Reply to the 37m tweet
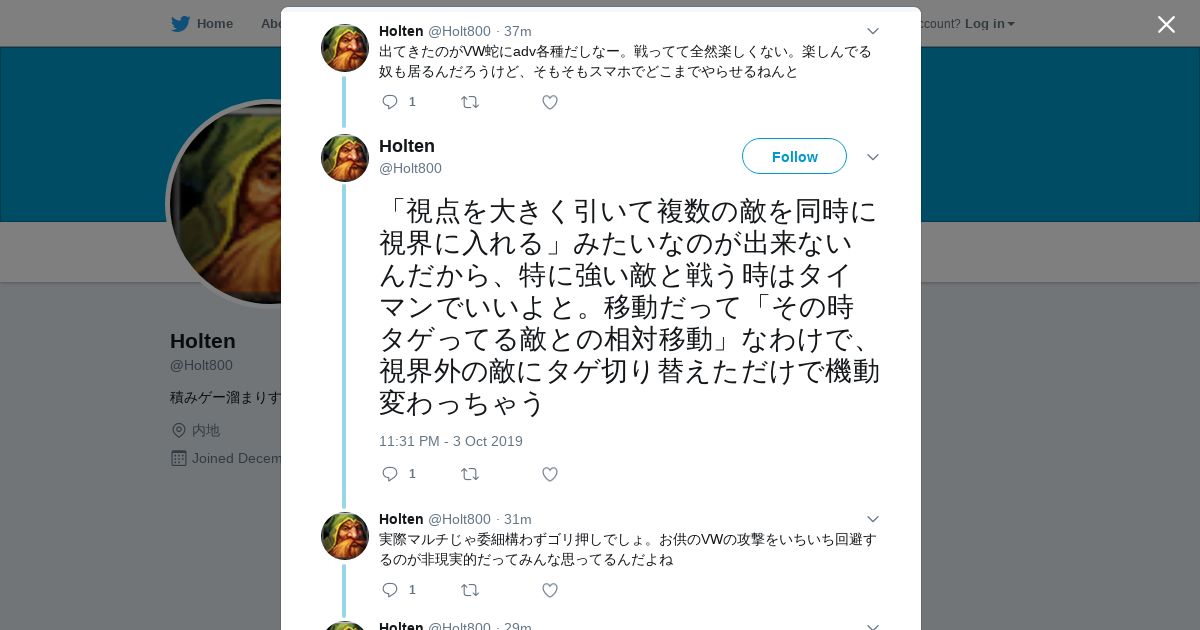The width and height of the screenshot is (1200, 630). pyautogui.click(x=390, y=102)
